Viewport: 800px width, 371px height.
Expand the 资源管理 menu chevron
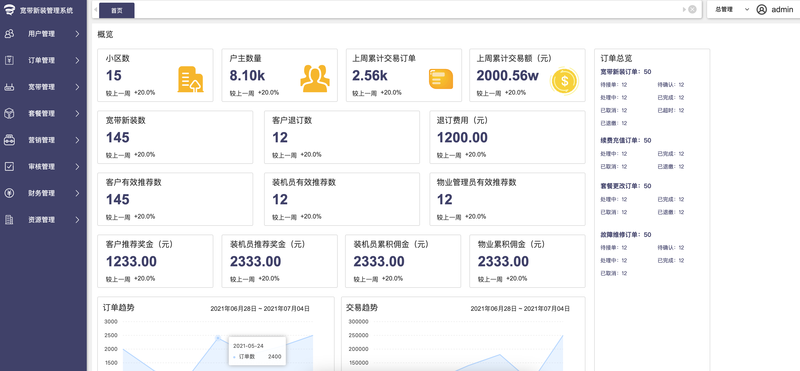click(x=77, y=220)
